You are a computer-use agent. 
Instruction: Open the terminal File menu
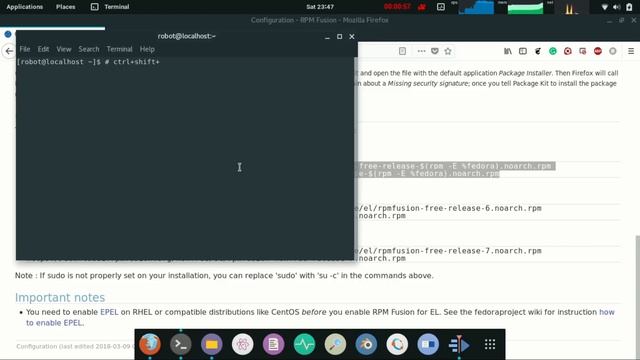coord(25,49)
